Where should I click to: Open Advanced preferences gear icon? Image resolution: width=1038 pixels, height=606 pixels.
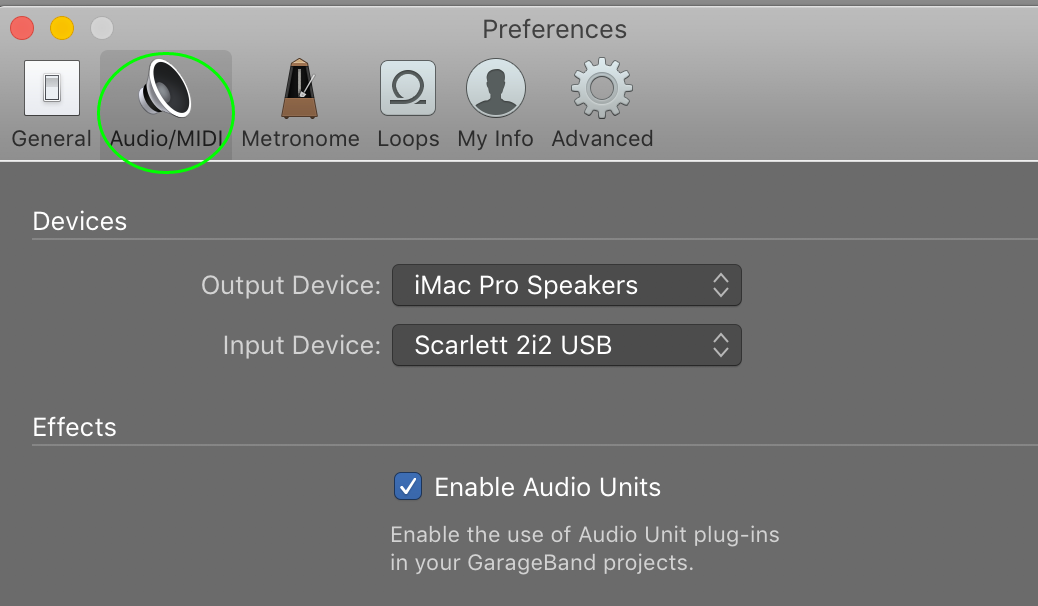601,88
